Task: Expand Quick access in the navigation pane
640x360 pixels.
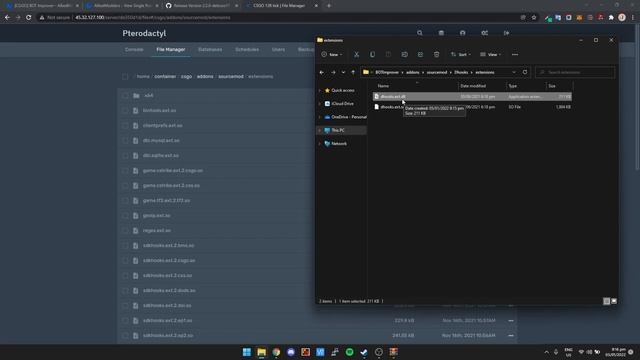Action: pyautogui.click(x=320, y=90)
